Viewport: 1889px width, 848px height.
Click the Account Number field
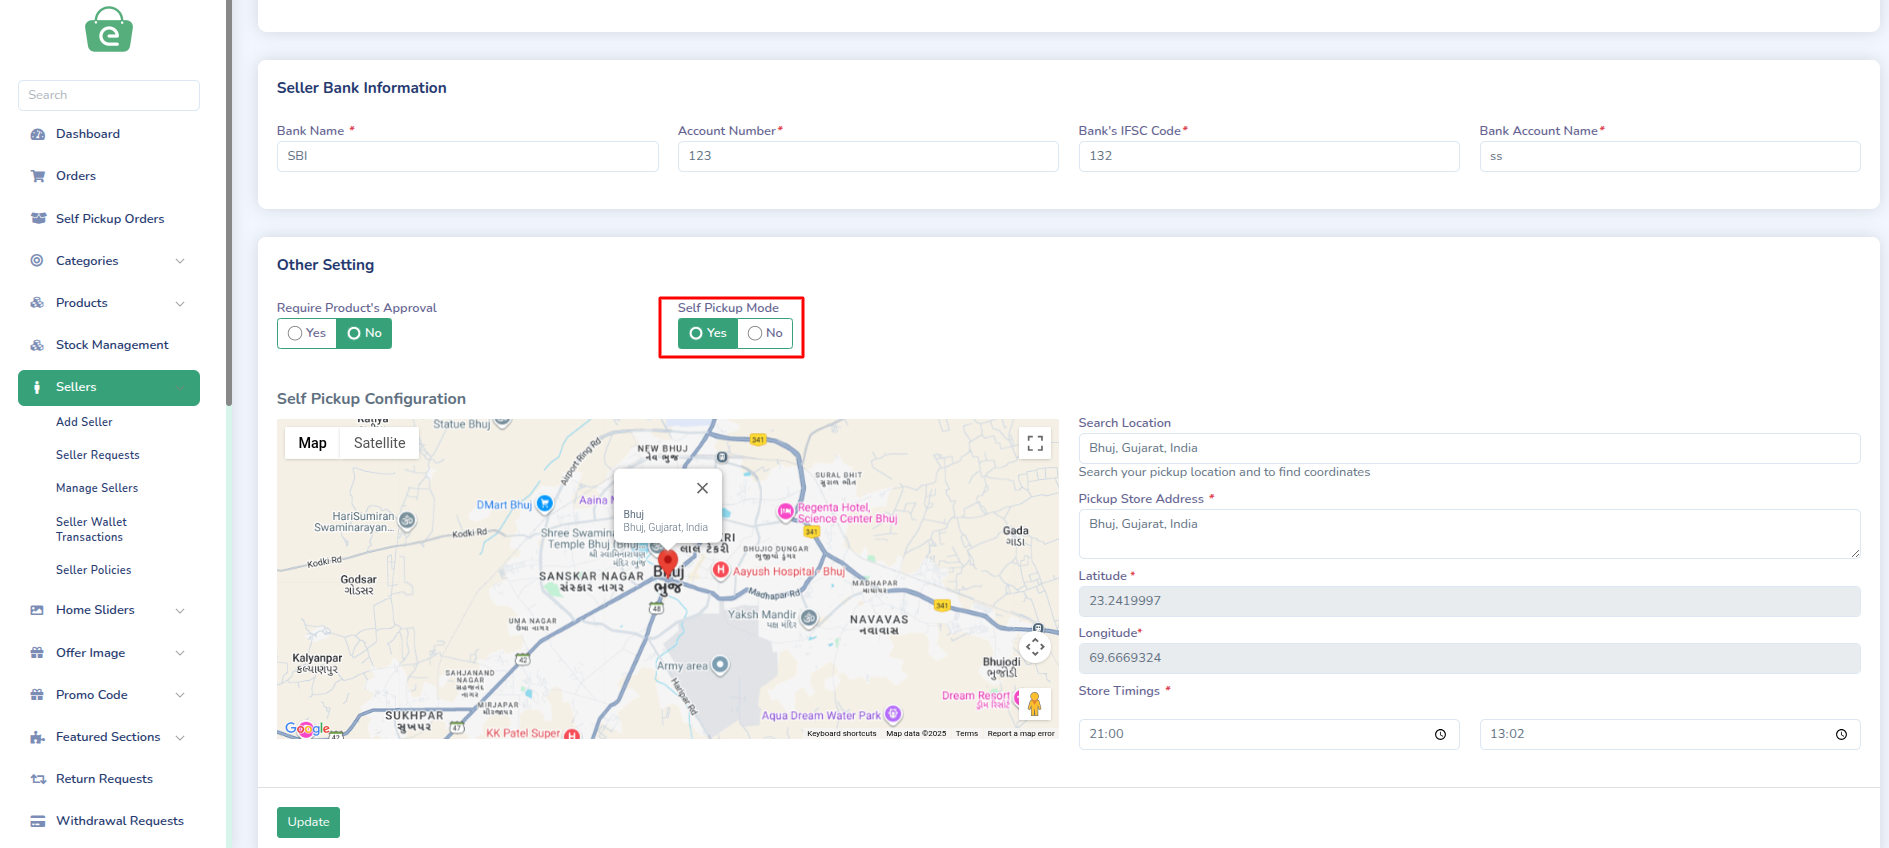[868, 156]
